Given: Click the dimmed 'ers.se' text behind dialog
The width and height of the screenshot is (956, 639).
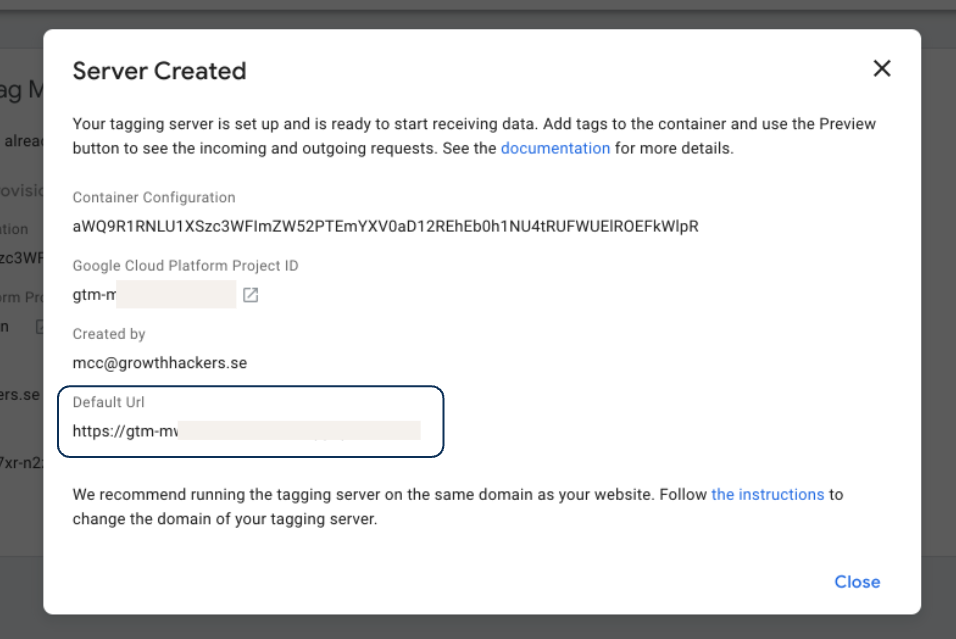Looking at the screenshot, I should [x=20, y=394].
